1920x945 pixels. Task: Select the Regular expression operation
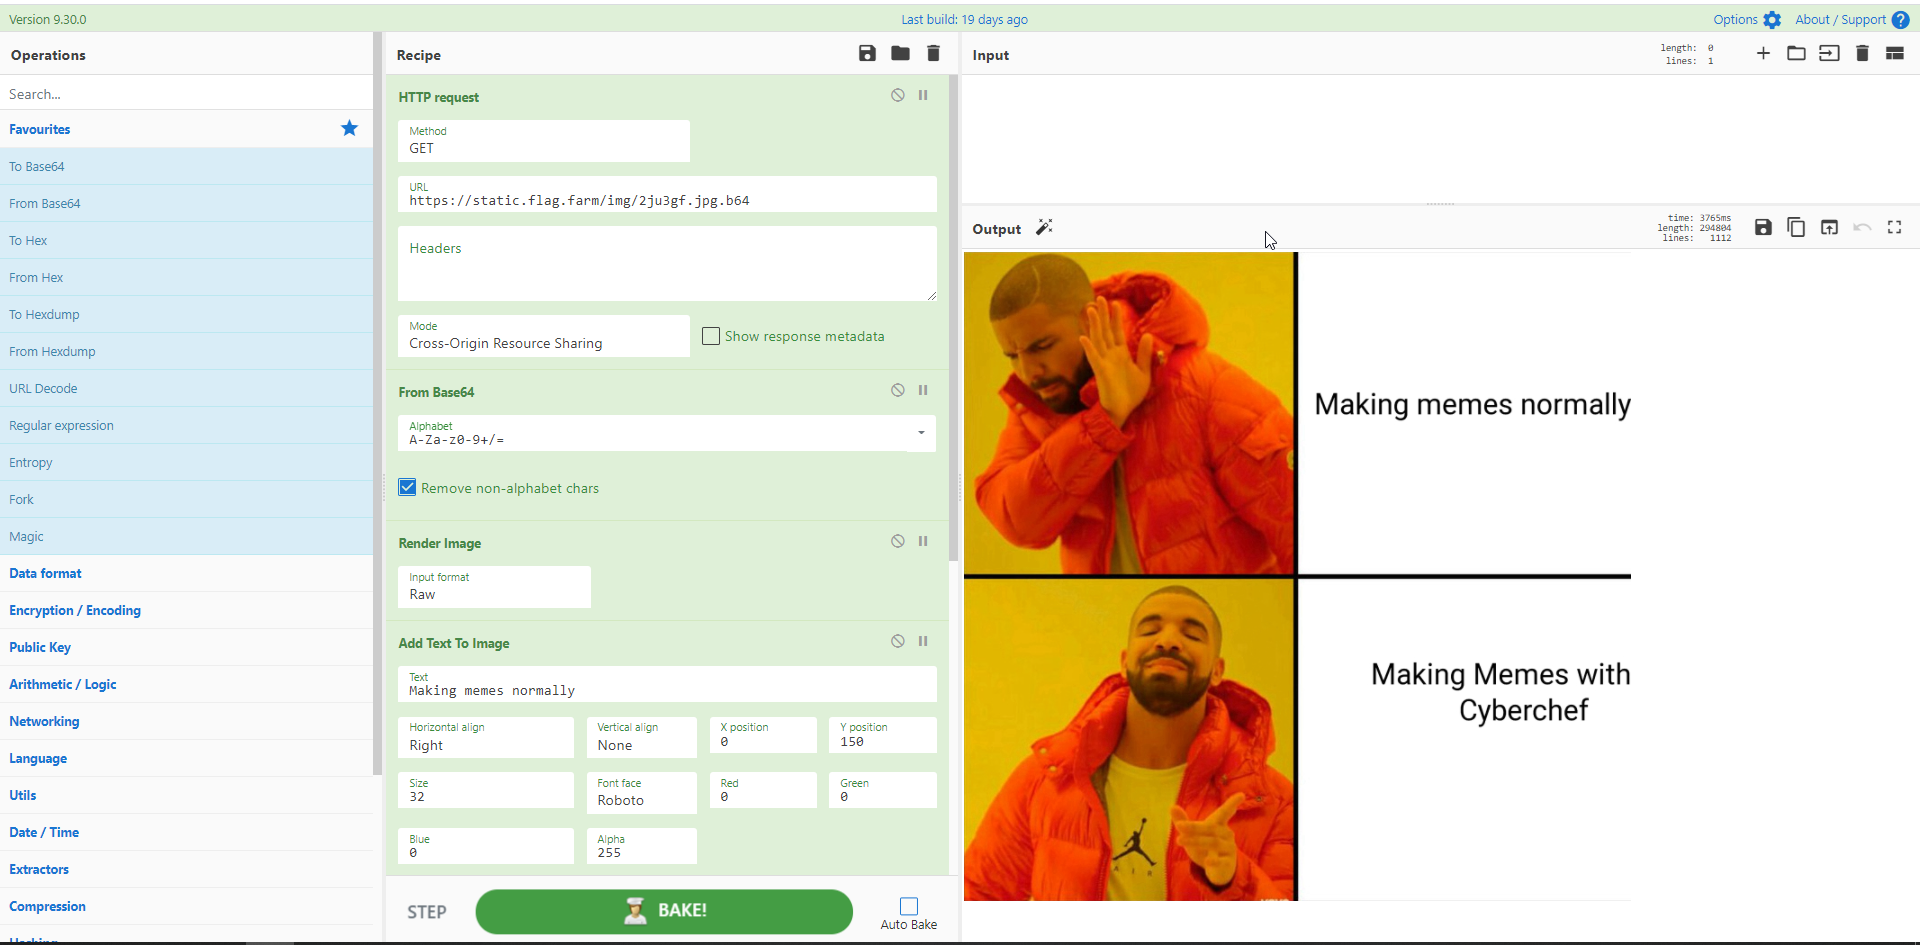tap(186, 425)
